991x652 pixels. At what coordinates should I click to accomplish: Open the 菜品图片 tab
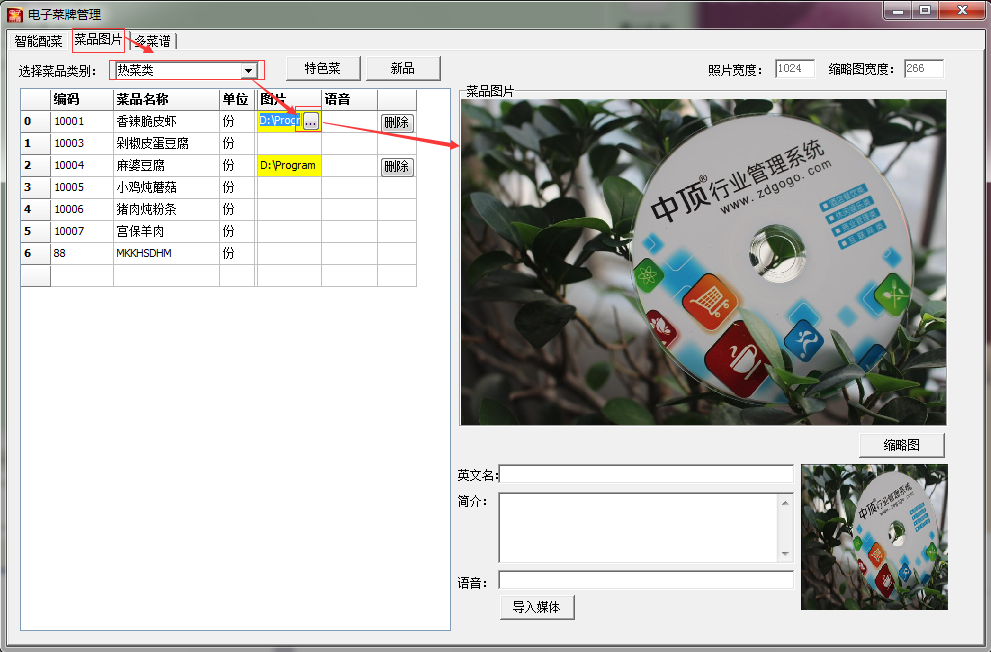point(98,40)
